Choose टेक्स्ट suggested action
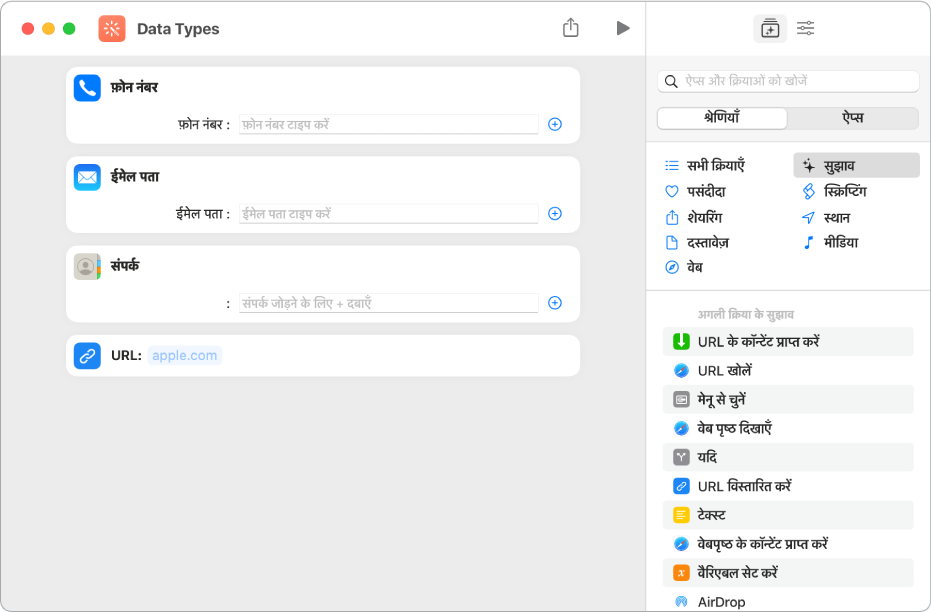 coord(788,515)
